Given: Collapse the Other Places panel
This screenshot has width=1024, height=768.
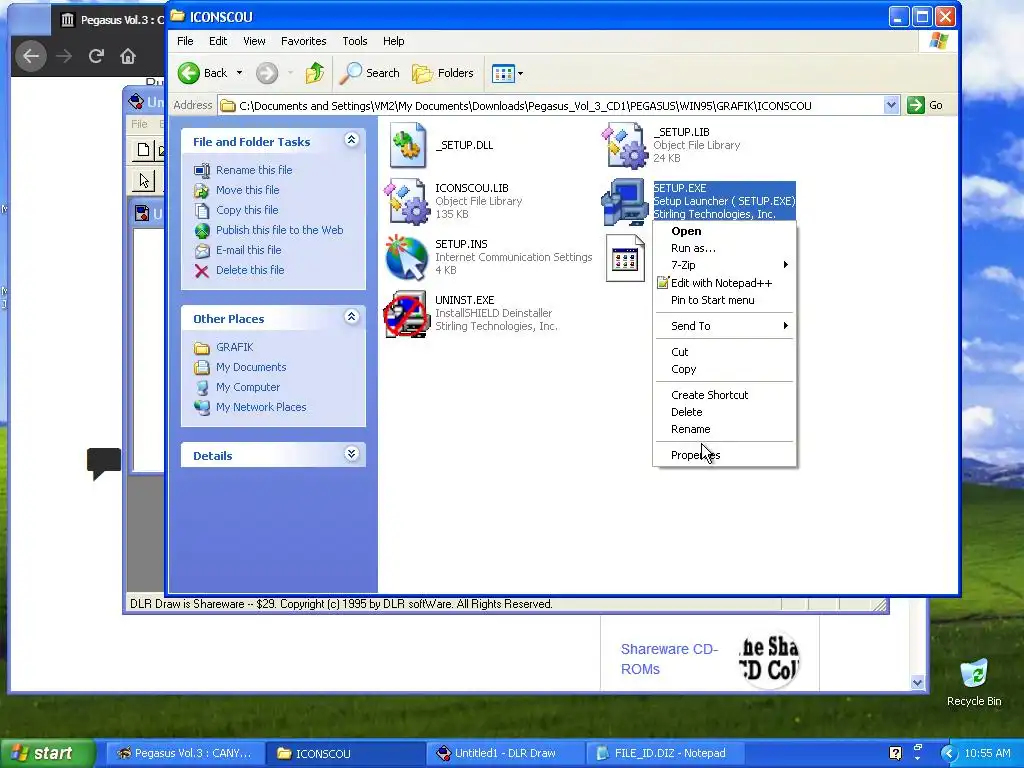Looking at the screenshot, I should [351, 317].
